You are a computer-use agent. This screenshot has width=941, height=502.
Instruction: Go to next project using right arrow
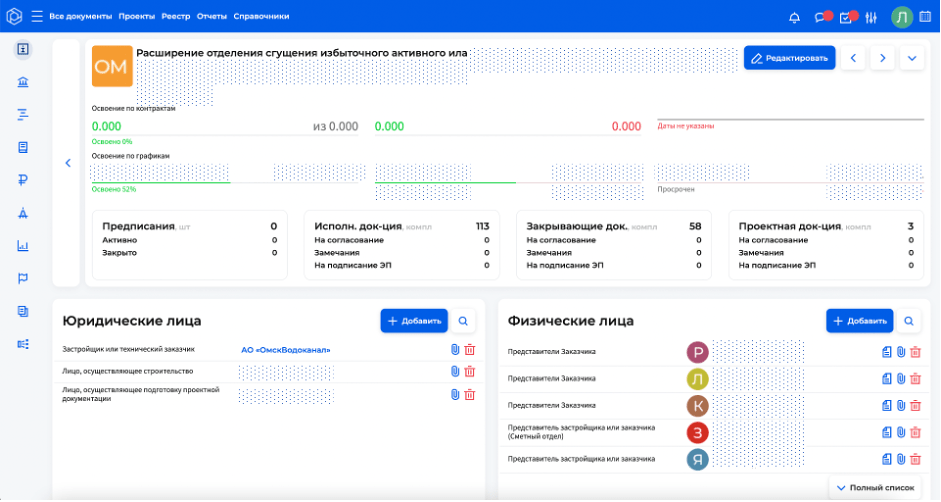tap(881, 58)
